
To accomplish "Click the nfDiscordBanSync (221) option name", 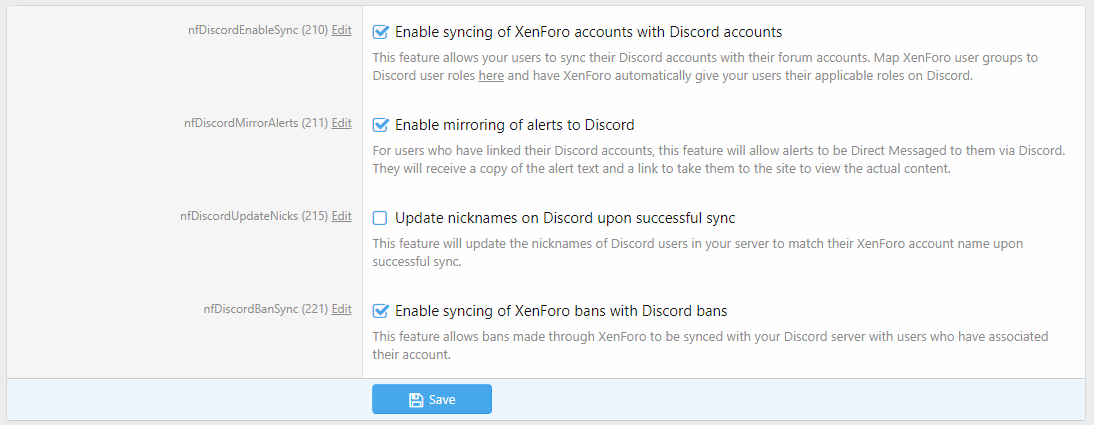I will 265,309.
